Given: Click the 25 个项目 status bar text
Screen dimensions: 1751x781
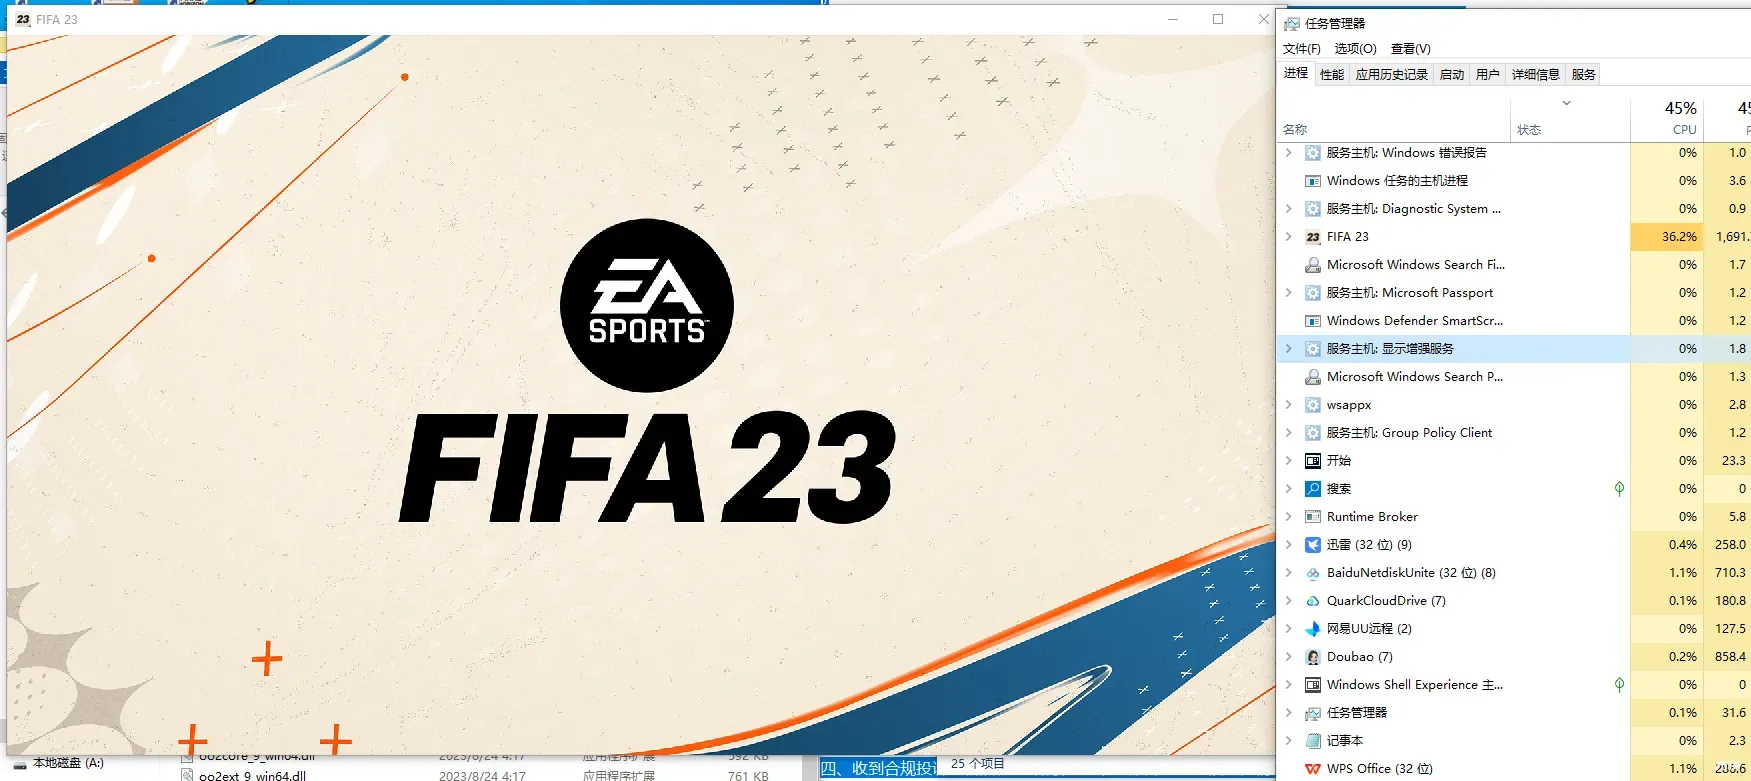Looking at the screenshot, I should click(x=977, y=764).
